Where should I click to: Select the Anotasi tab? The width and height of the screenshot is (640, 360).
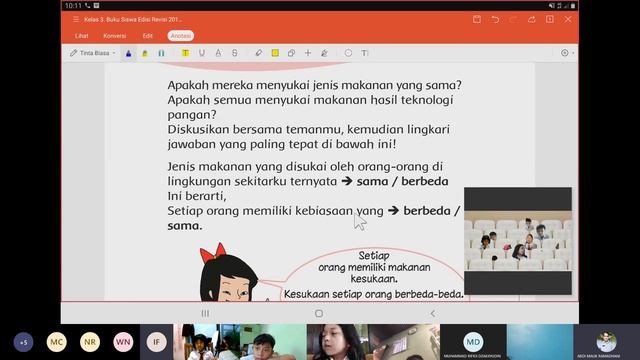(x=180, y=36)
